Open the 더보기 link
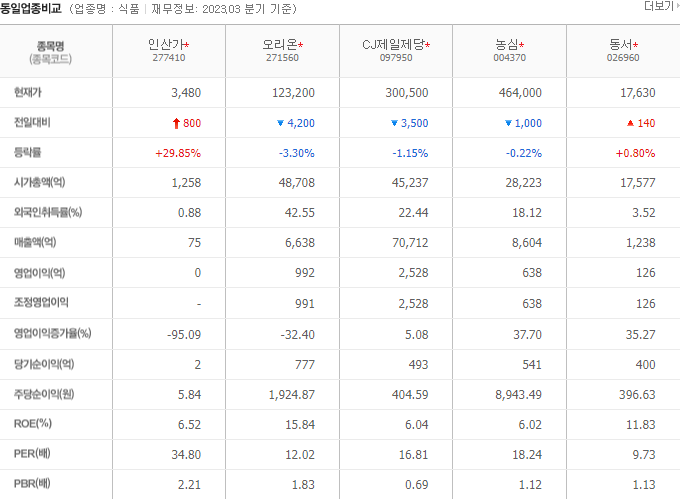The height and width of the screenshot is (500, 680). click(661, 6)
